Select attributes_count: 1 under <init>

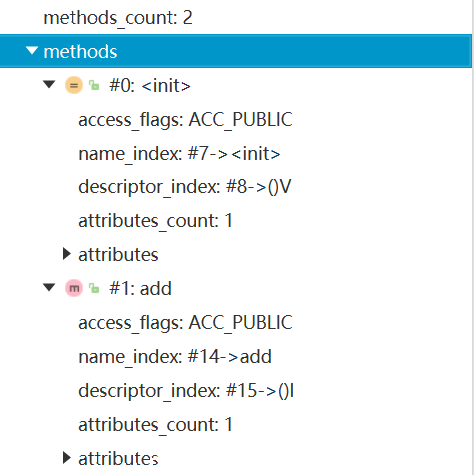(155, 221)
